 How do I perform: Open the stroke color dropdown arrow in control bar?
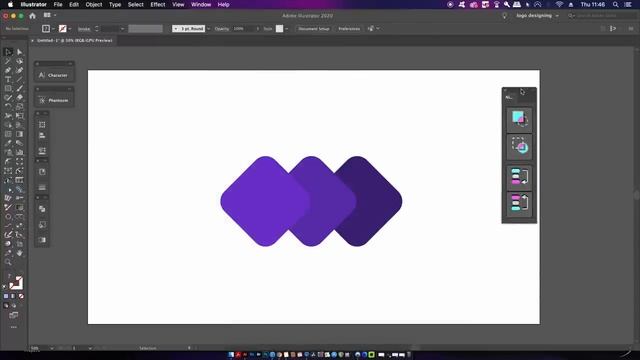coord(70,29)
